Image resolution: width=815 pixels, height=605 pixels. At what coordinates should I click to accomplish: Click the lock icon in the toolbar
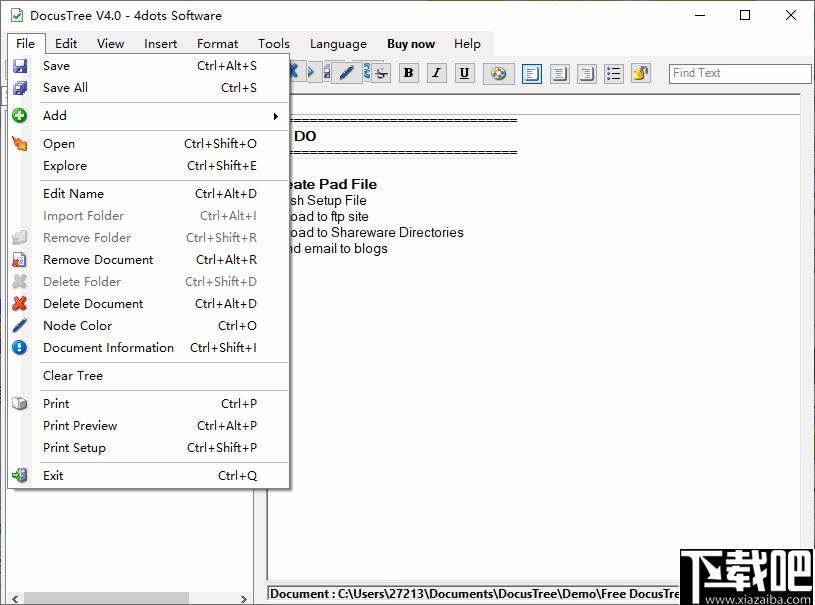tap(641, 73)
